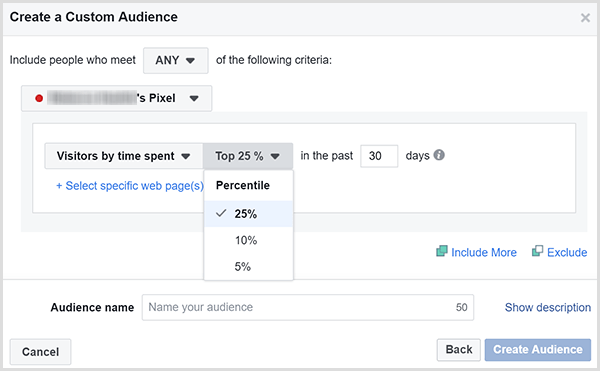Click the Include More link text
This screenshot has height=371, width=600.
coord(484,252)
